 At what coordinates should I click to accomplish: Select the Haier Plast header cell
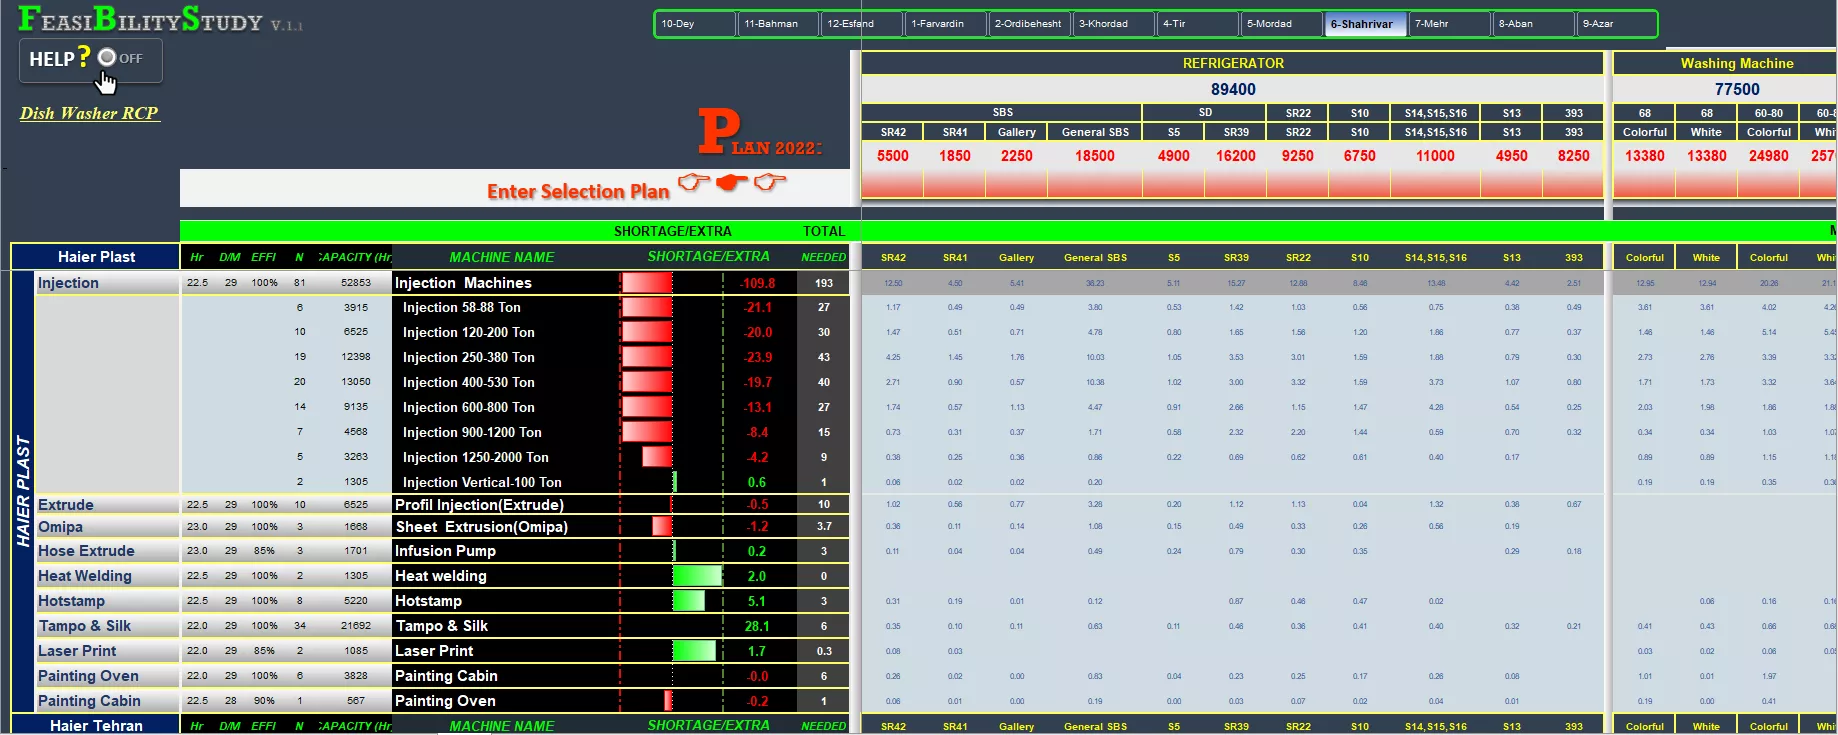[x=96, y=257]
